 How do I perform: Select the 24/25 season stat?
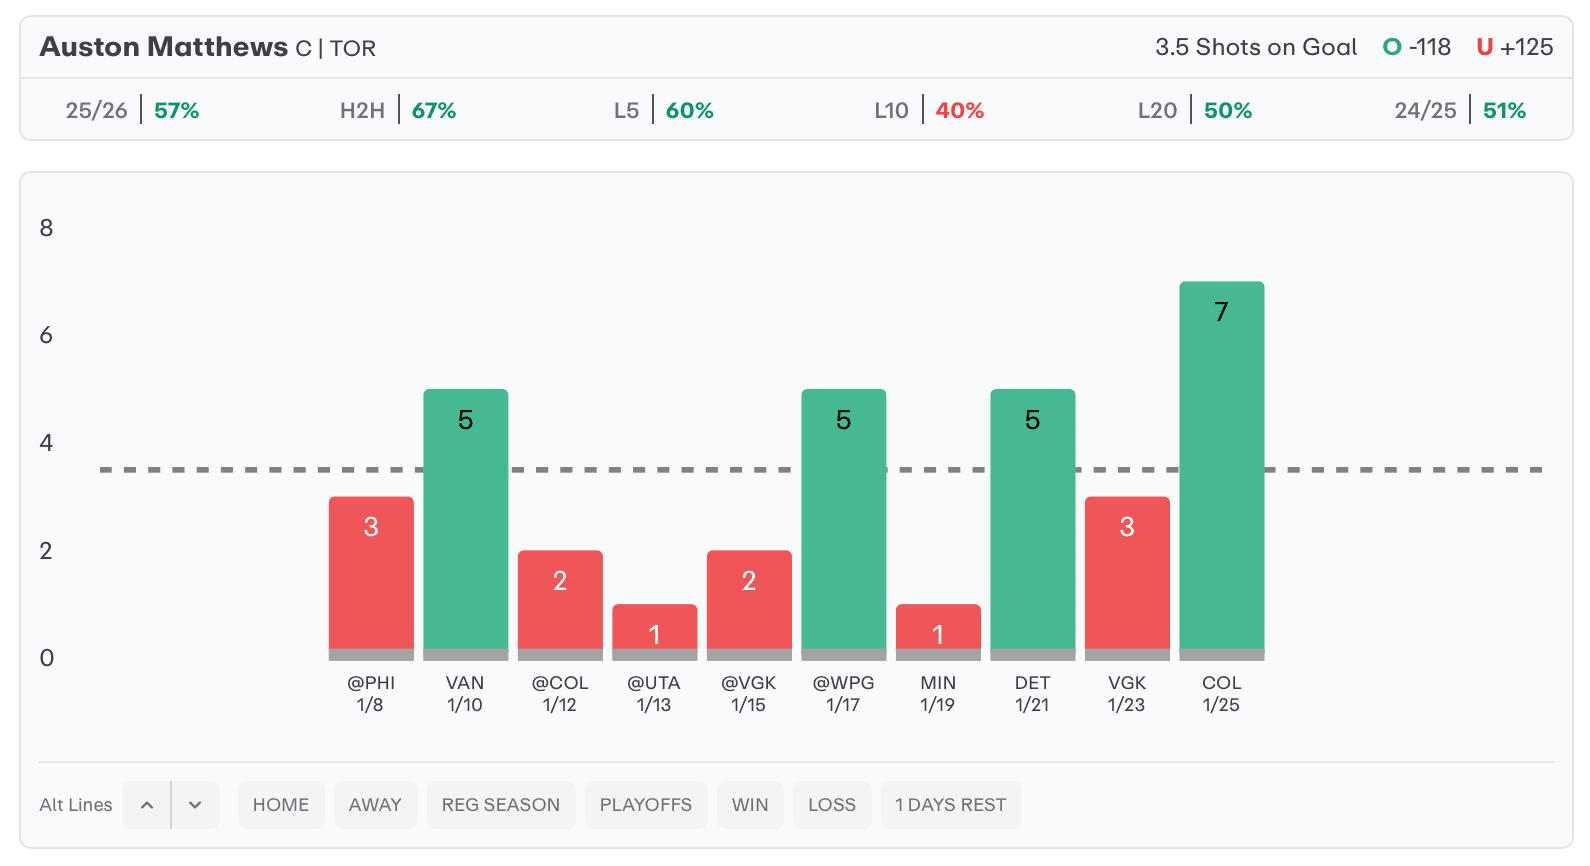pos(1460,110)
